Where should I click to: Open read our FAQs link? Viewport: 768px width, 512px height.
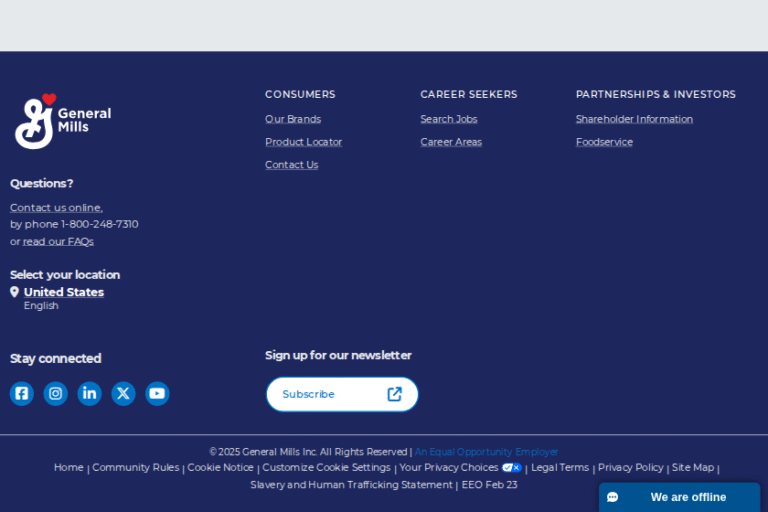pos(58,241)
